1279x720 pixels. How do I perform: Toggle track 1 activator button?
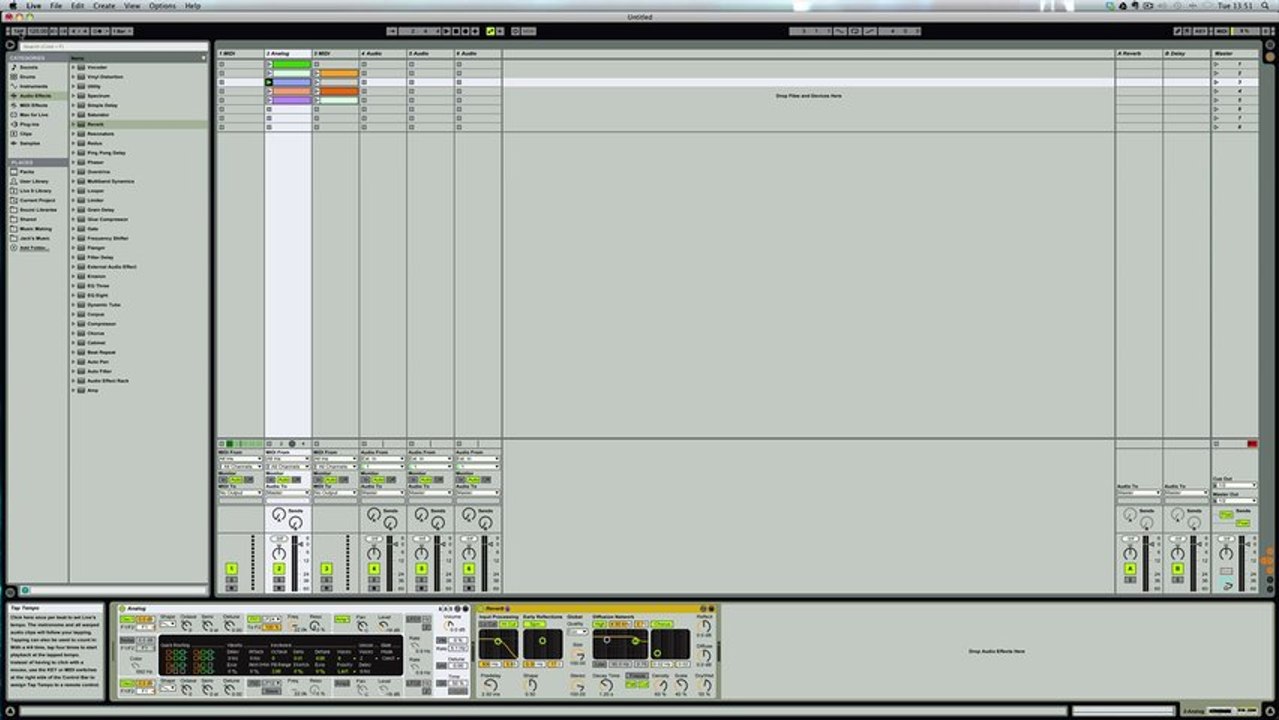tap(231, 569)
